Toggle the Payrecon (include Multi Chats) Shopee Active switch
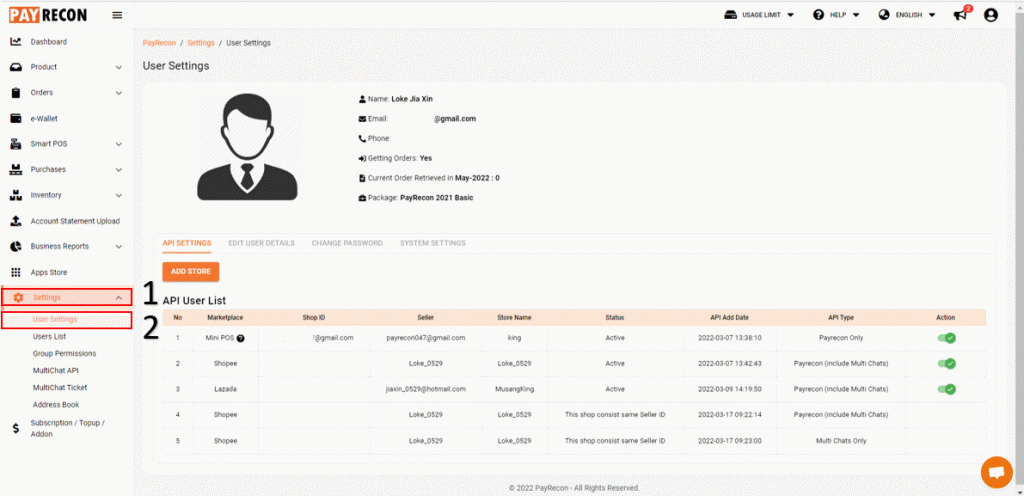1024x496 pixels. pyautogui.click(x=946, y=364)
